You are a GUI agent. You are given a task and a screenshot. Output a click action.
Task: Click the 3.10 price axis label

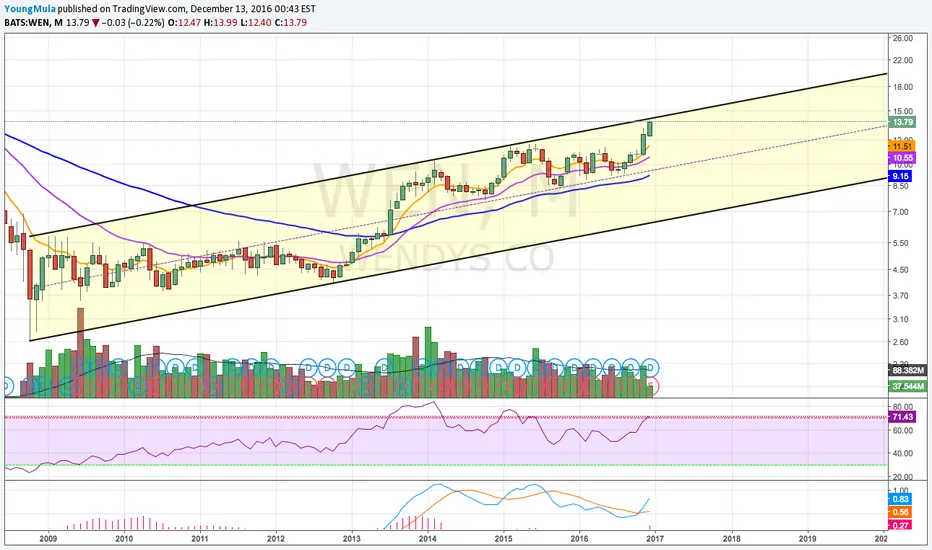tap(900, 319)
